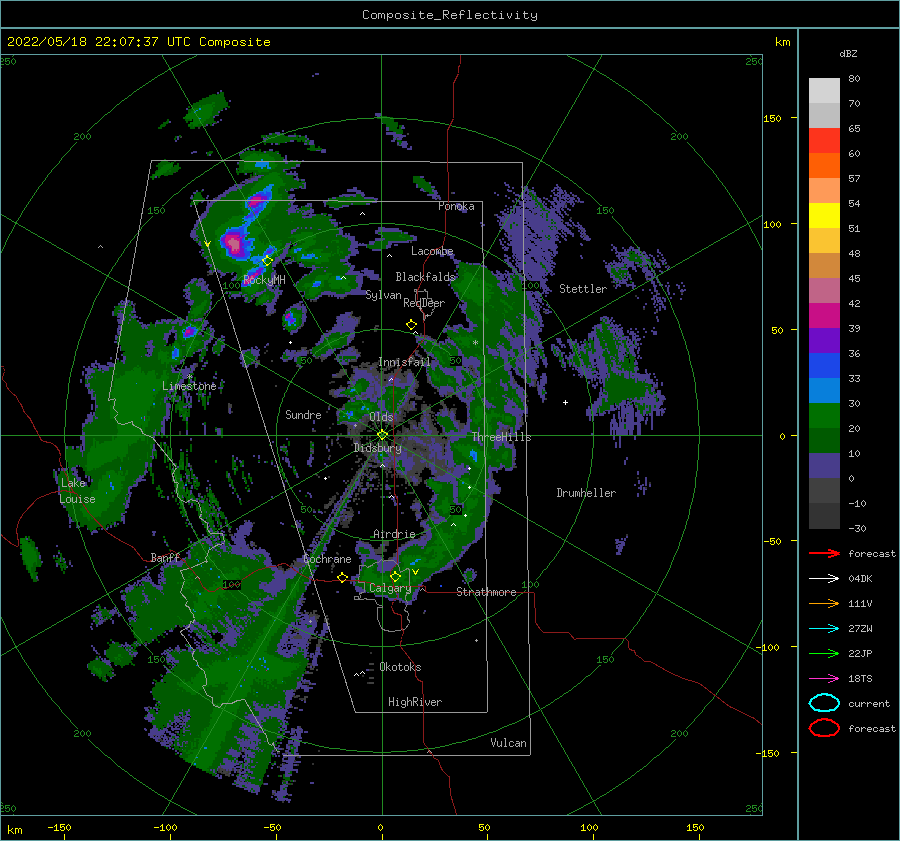
Task: Select the white 04DK arrow icon
Action: coord(824,579)
